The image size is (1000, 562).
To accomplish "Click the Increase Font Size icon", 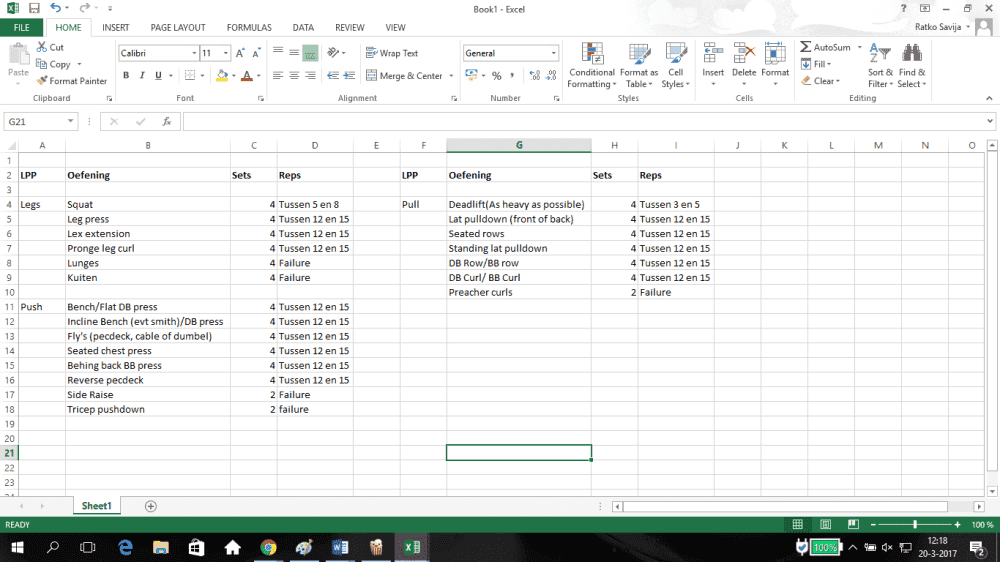I will [241, 53].
